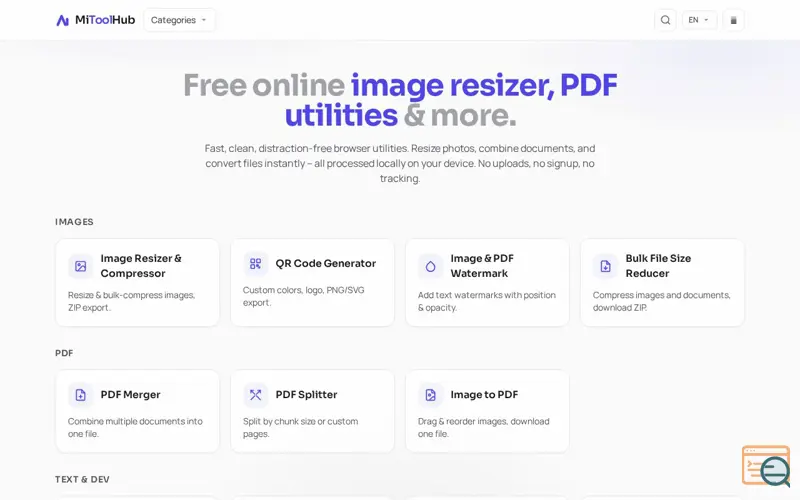Click 'Resize & bulk-compress images, ZIP export.' text
The width and height of the screenshot is (800, 500).
pyautogui.click(x=132, y=302)
